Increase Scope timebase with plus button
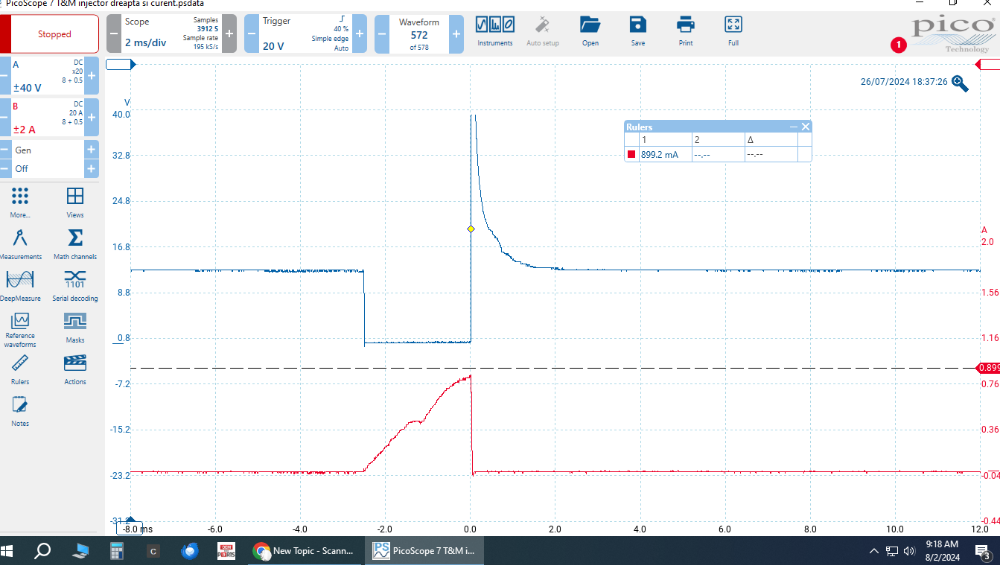Screen dimensions: 1000x565 (x=230, y=34)
